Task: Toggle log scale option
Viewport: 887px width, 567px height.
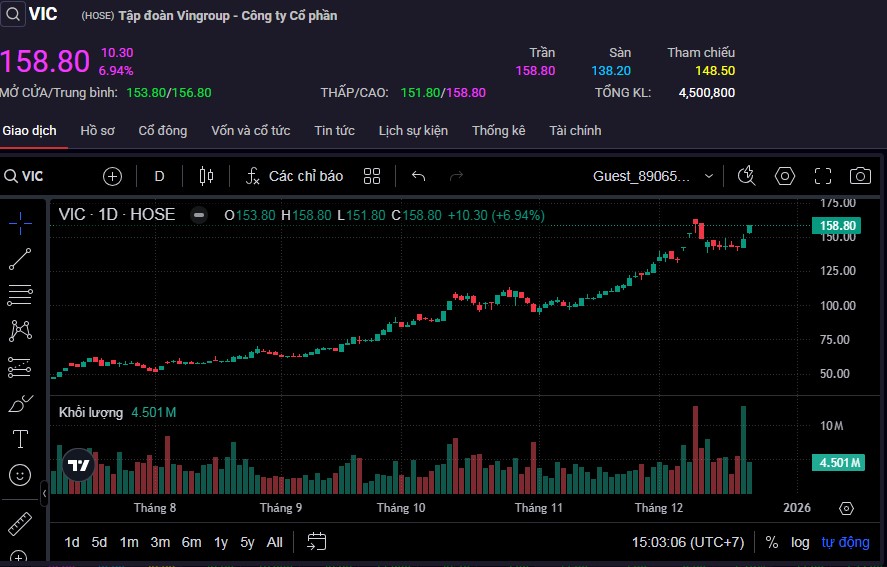Action: [800, 542]
